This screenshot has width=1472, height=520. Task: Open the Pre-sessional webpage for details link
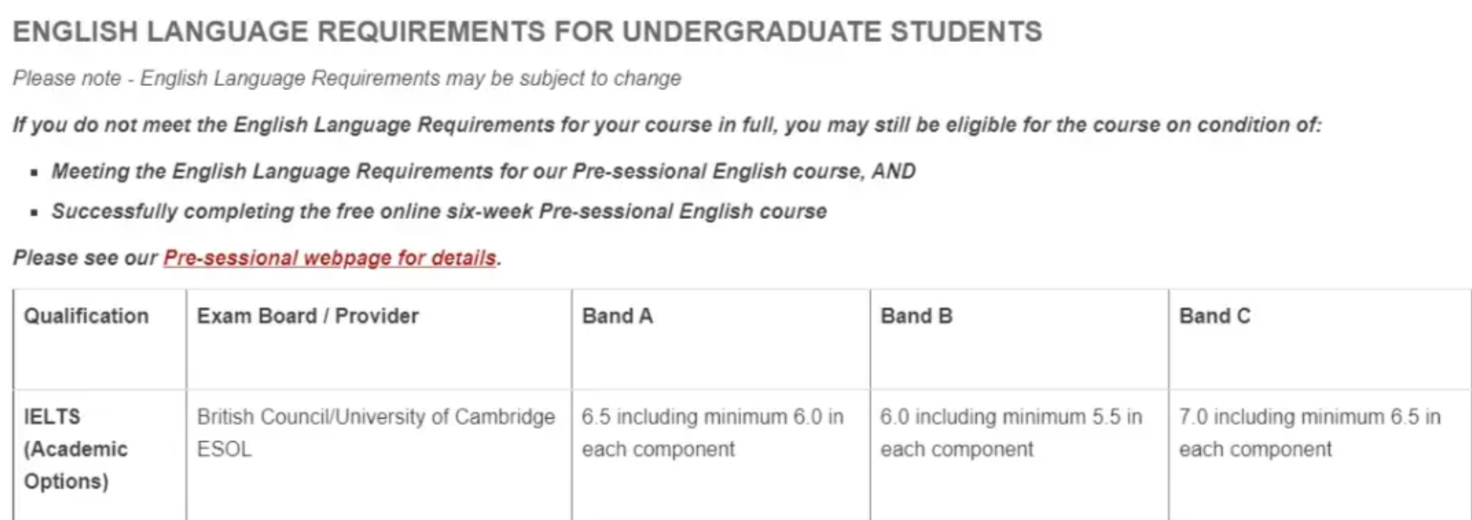coord(330,258)
